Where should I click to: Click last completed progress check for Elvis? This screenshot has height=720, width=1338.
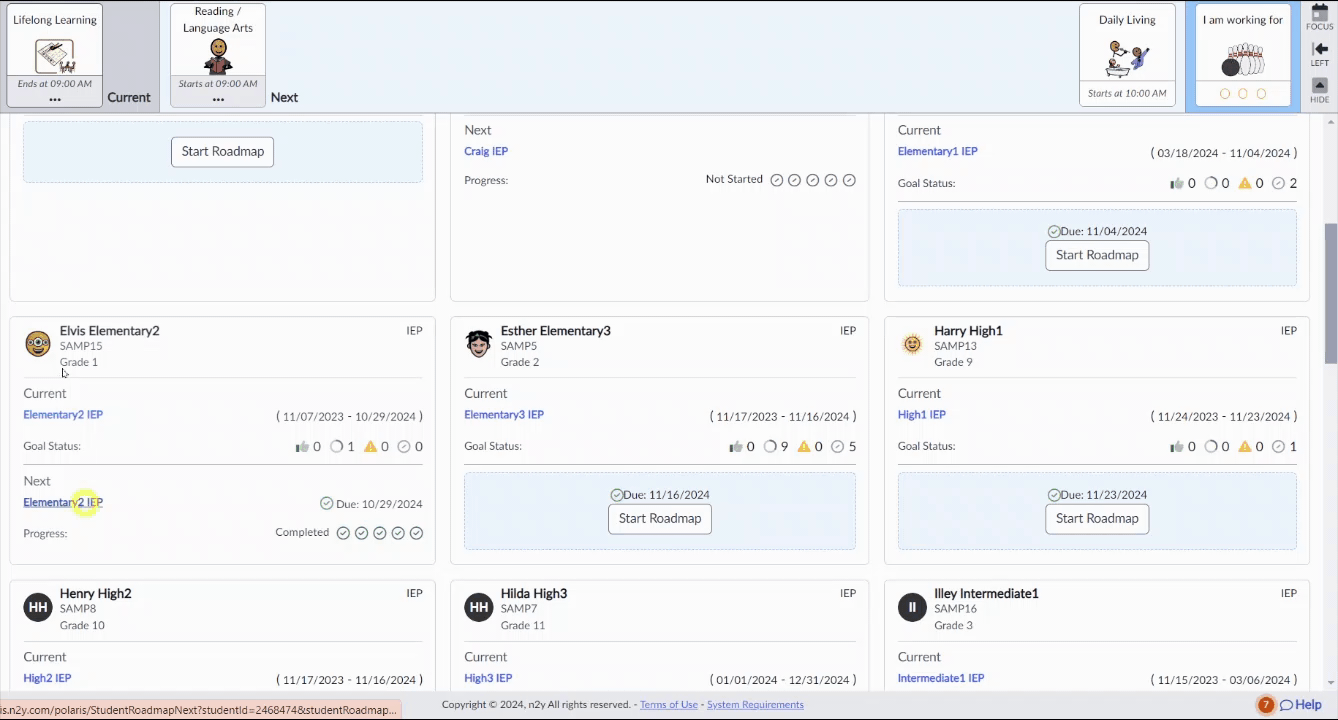click(417, 533)
